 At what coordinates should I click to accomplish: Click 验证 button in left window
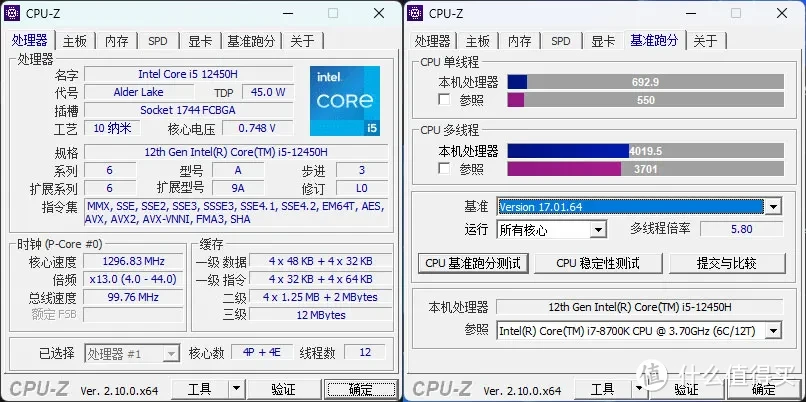pyautogui.click(x=283, y=389)
